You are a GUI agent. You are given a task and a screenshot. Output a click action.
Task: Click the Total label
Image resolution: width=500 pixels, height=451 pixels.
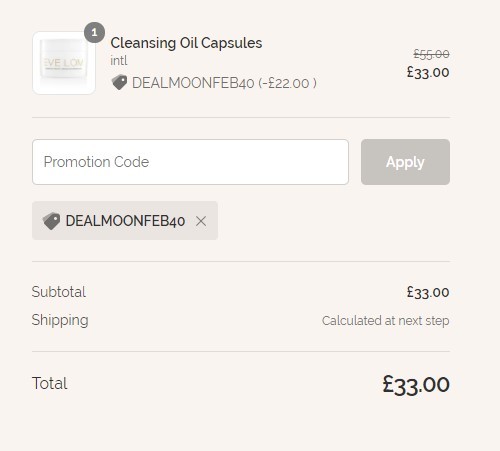(x=50, y=383)
